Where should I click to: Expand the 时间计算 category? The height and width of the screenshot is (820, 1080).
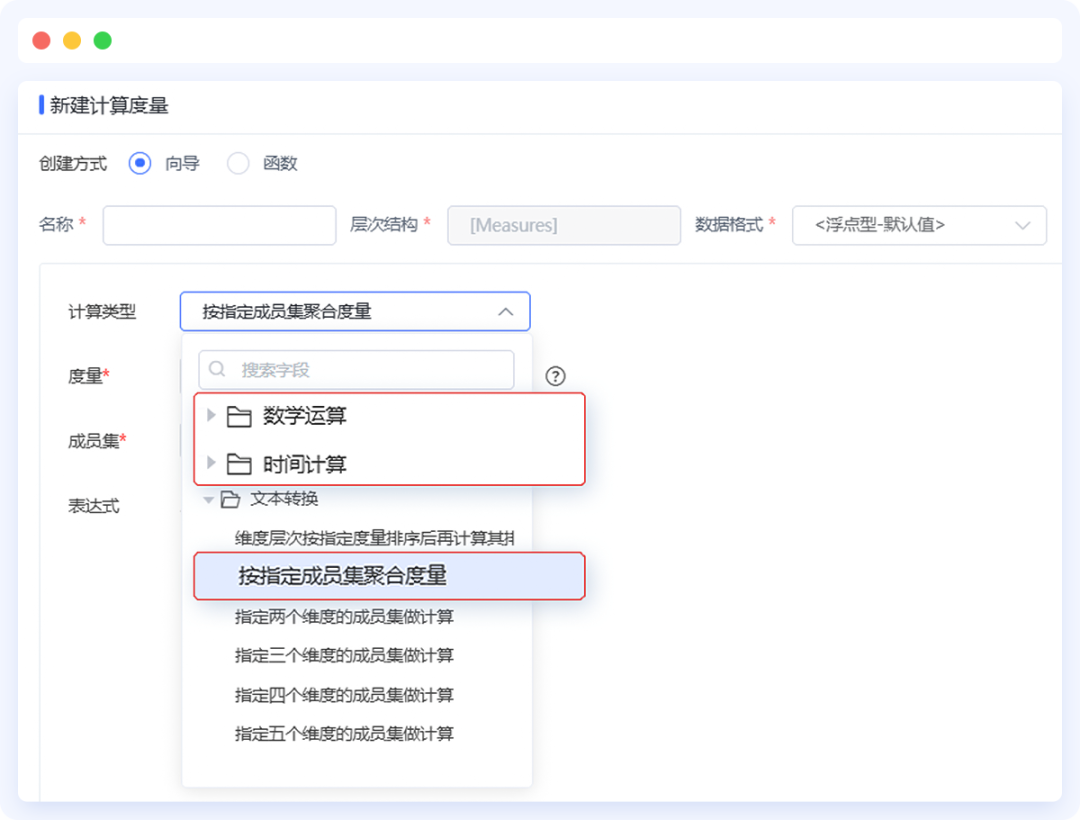tap(211, 463)
